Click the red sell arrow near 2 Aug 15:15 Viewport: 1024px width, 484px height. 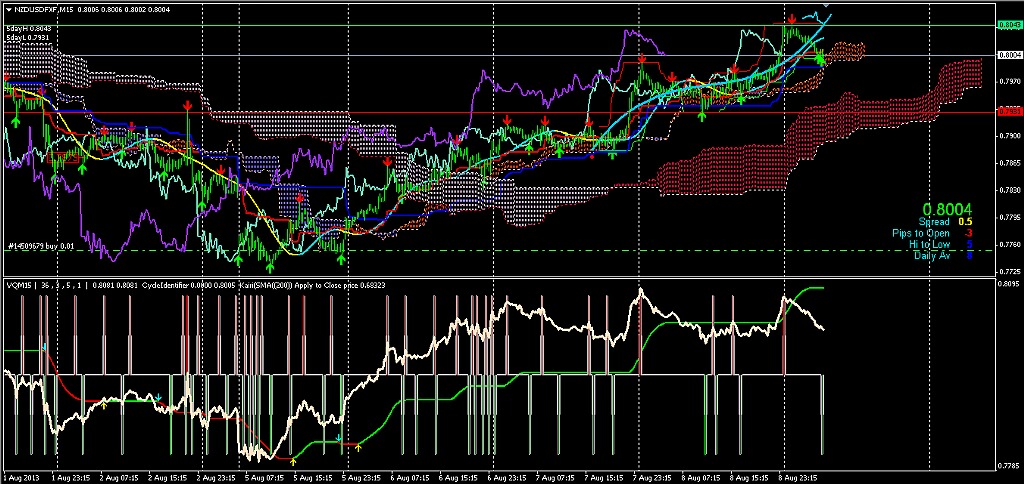(x=187, y=105)
